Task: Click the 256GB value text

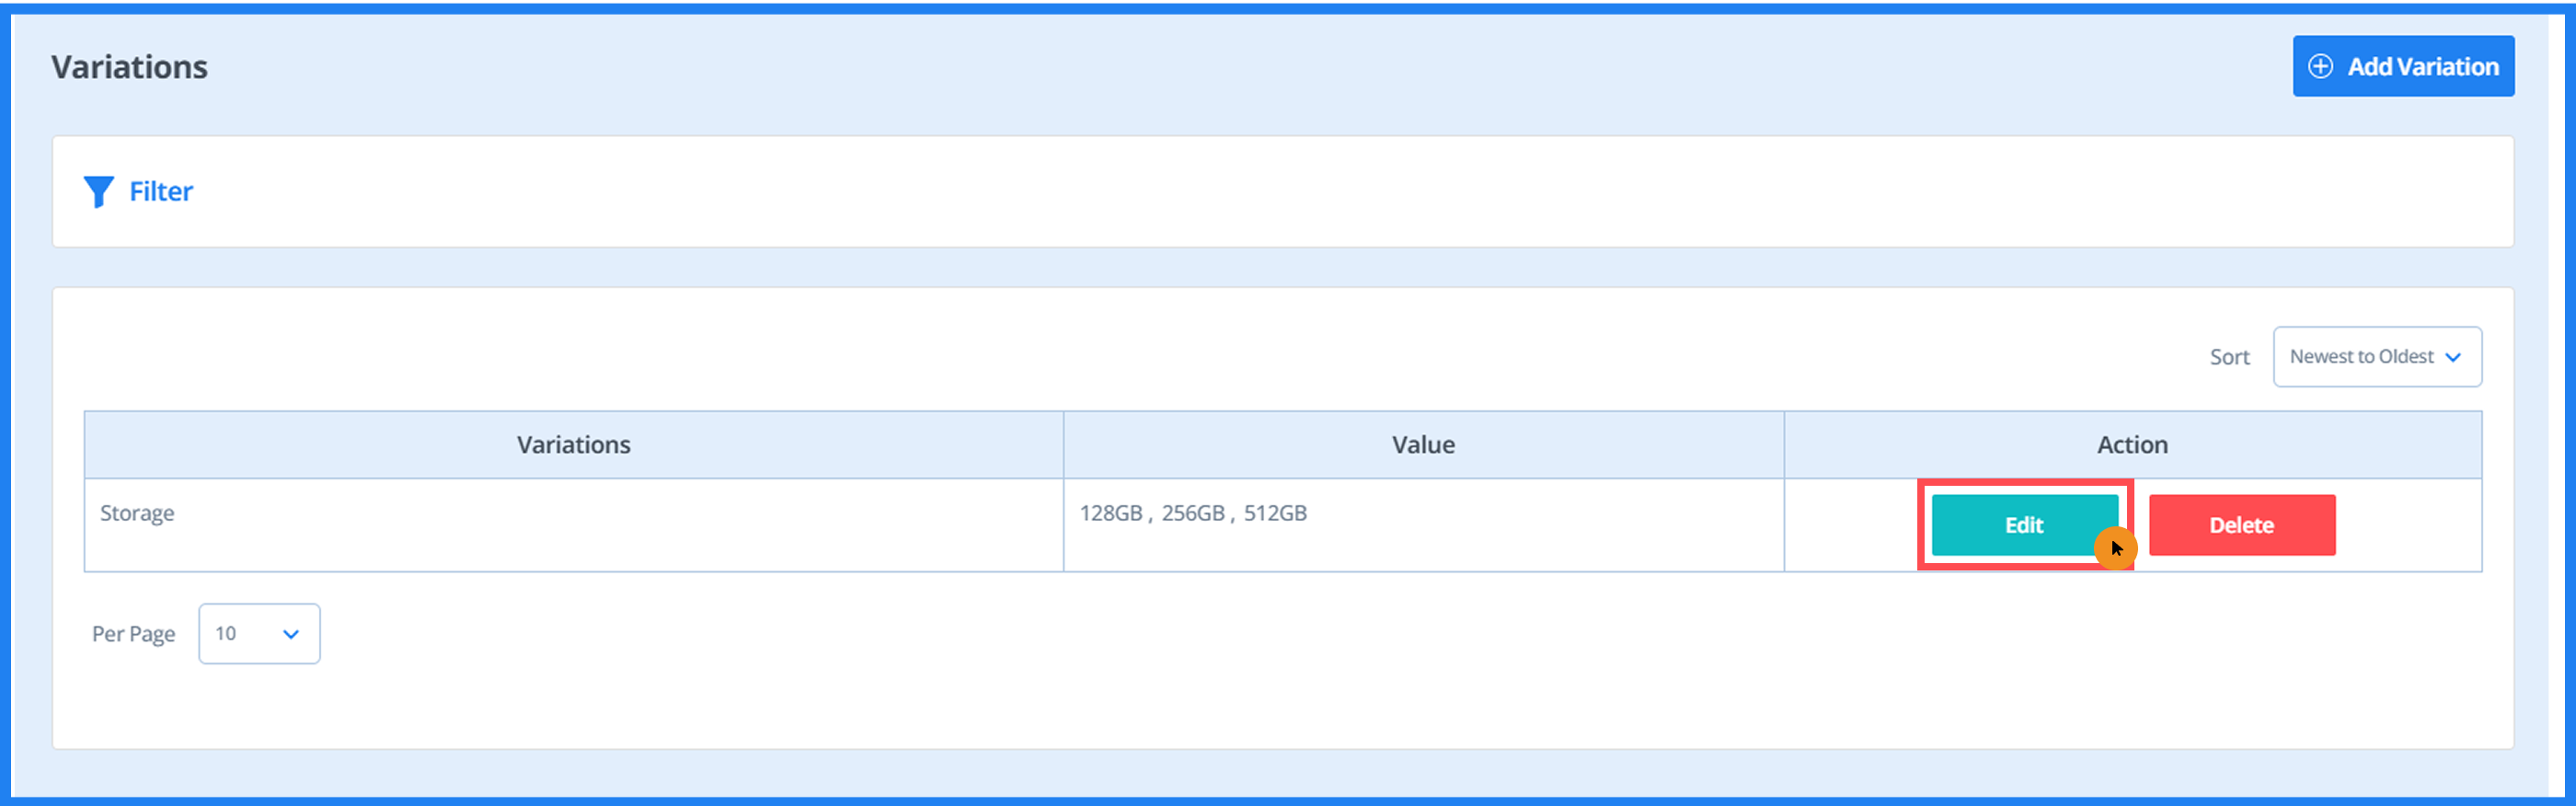Action: pyautogui.click(x=1193, y=513)
